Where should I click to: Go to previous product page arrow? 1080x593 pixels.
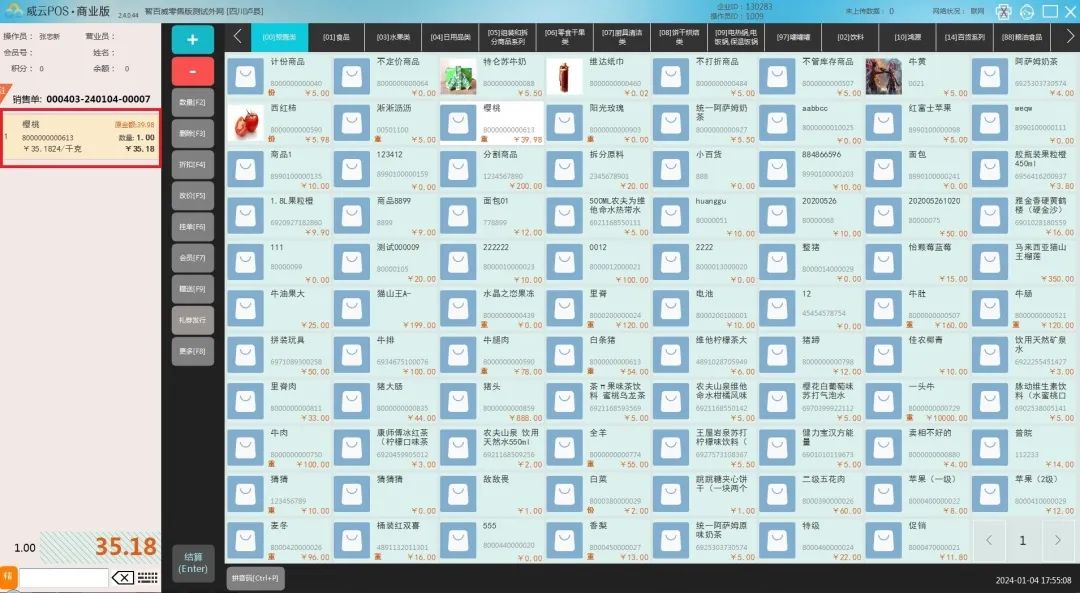coord(989,540)
